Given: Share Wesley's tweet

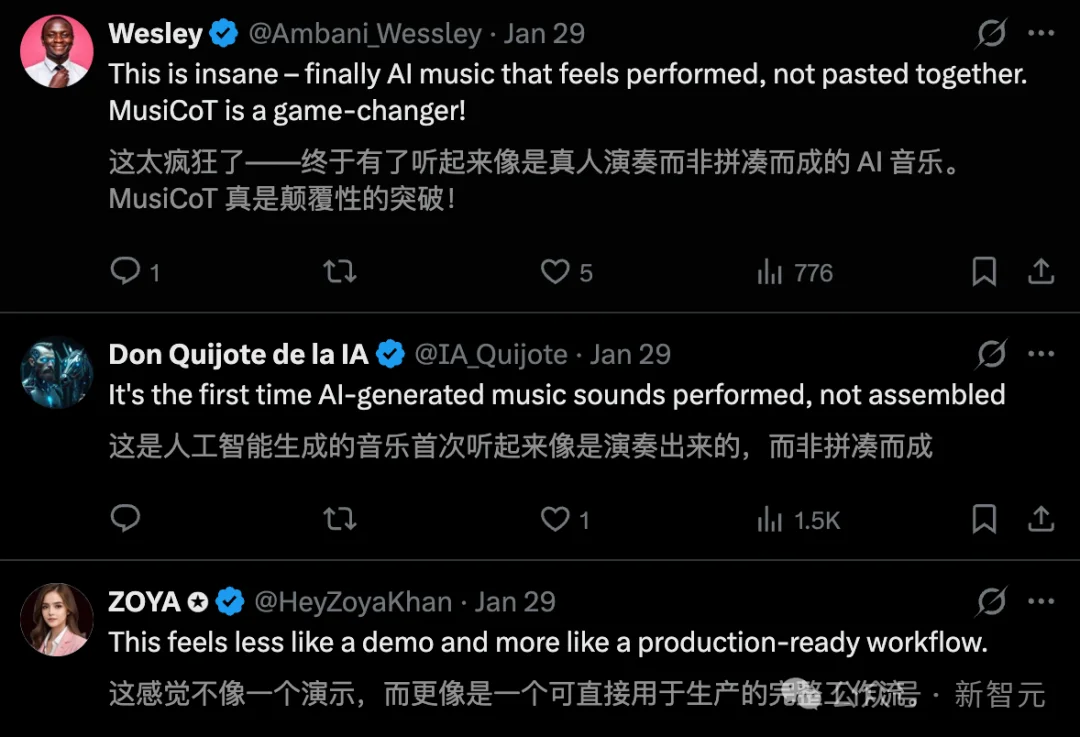Looking at the screenshot, I should tap(1040, 271).
